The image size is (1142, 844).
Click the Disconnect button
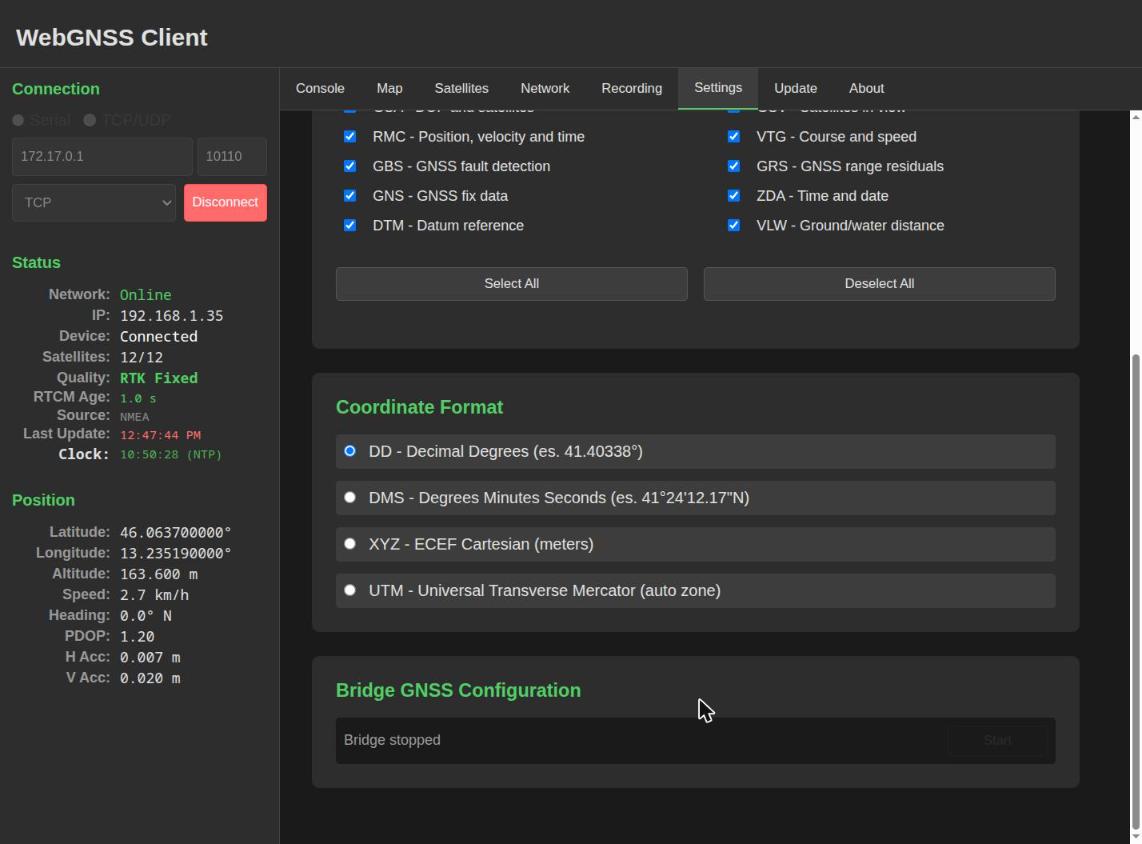click(x=225, y=202)
